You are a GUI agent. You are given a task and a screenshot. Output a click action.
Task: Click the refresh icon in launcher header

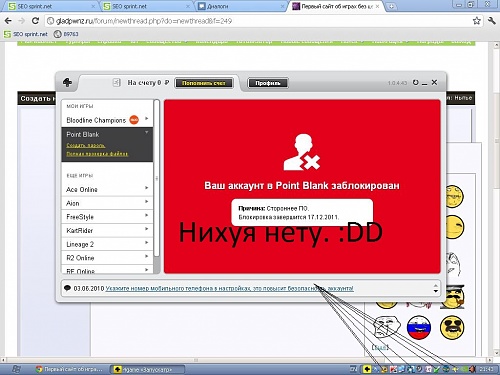click(415, 82)
